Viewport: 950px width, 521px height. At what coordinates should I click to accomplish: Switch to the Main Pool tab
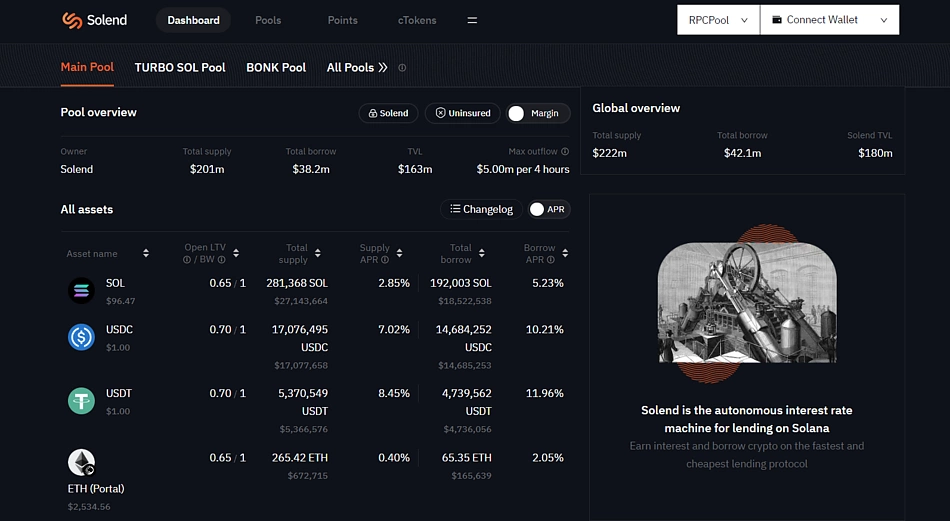point(87,67)
